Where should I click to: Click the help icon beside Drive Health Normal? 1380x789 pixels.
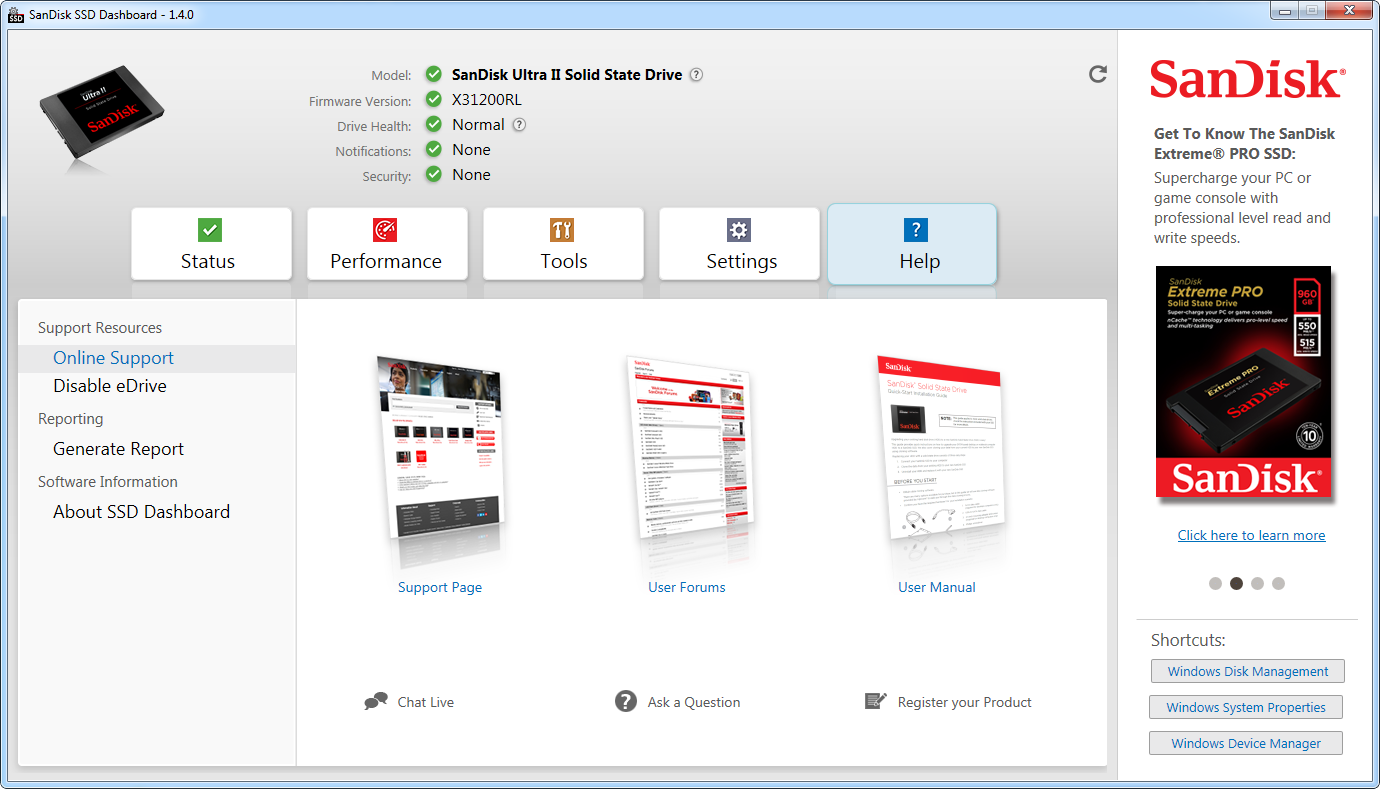519,125
